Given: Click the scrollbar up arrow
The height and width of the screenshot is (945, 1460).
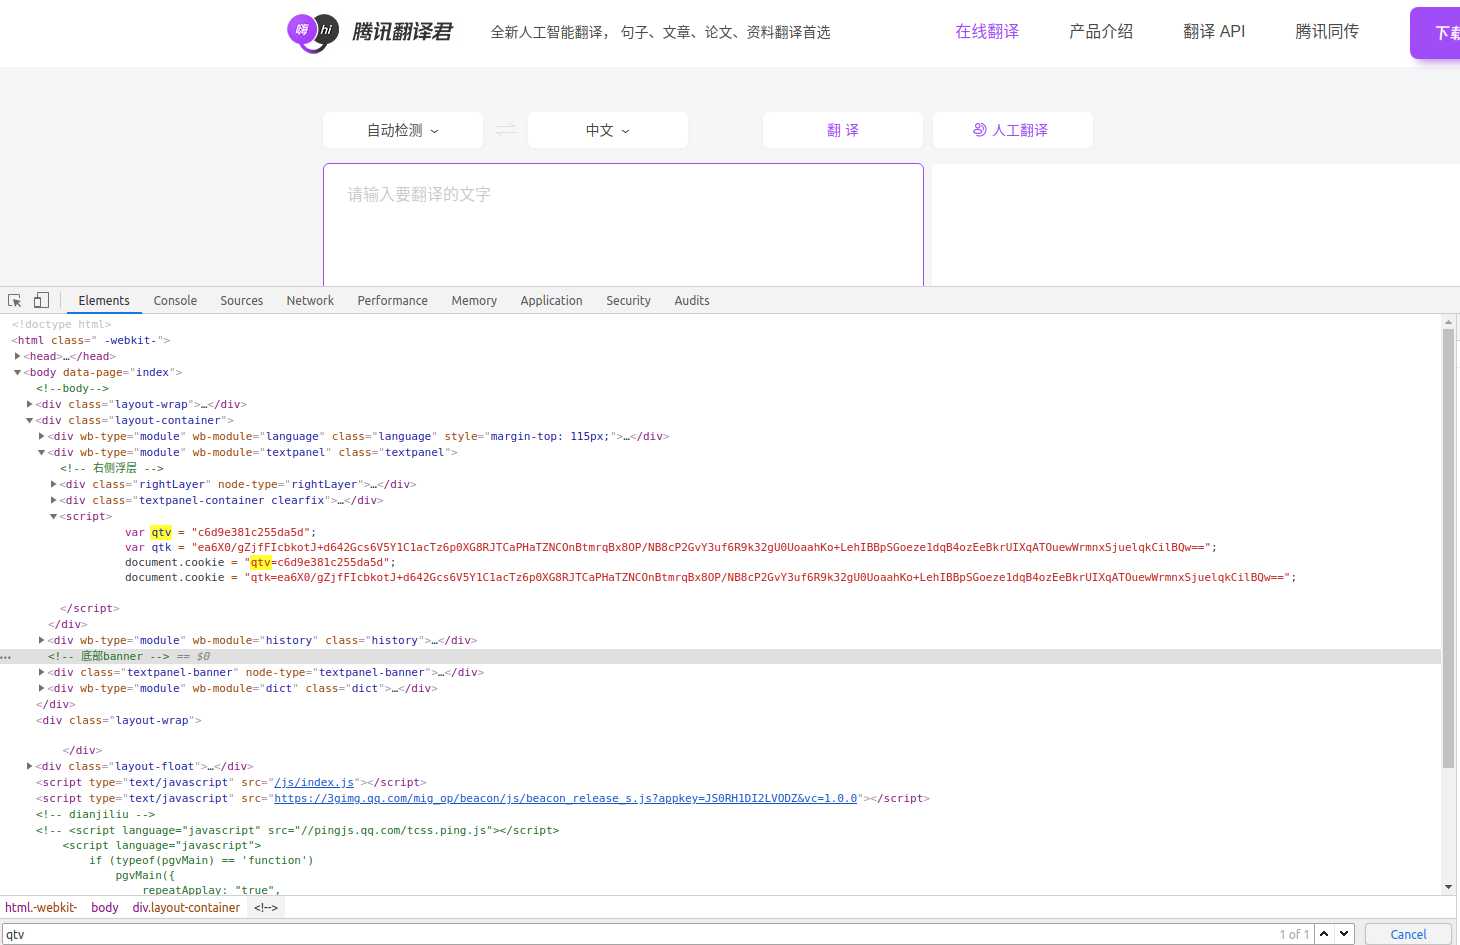Looking at the screenshot, I should (x=1448, y=323).
